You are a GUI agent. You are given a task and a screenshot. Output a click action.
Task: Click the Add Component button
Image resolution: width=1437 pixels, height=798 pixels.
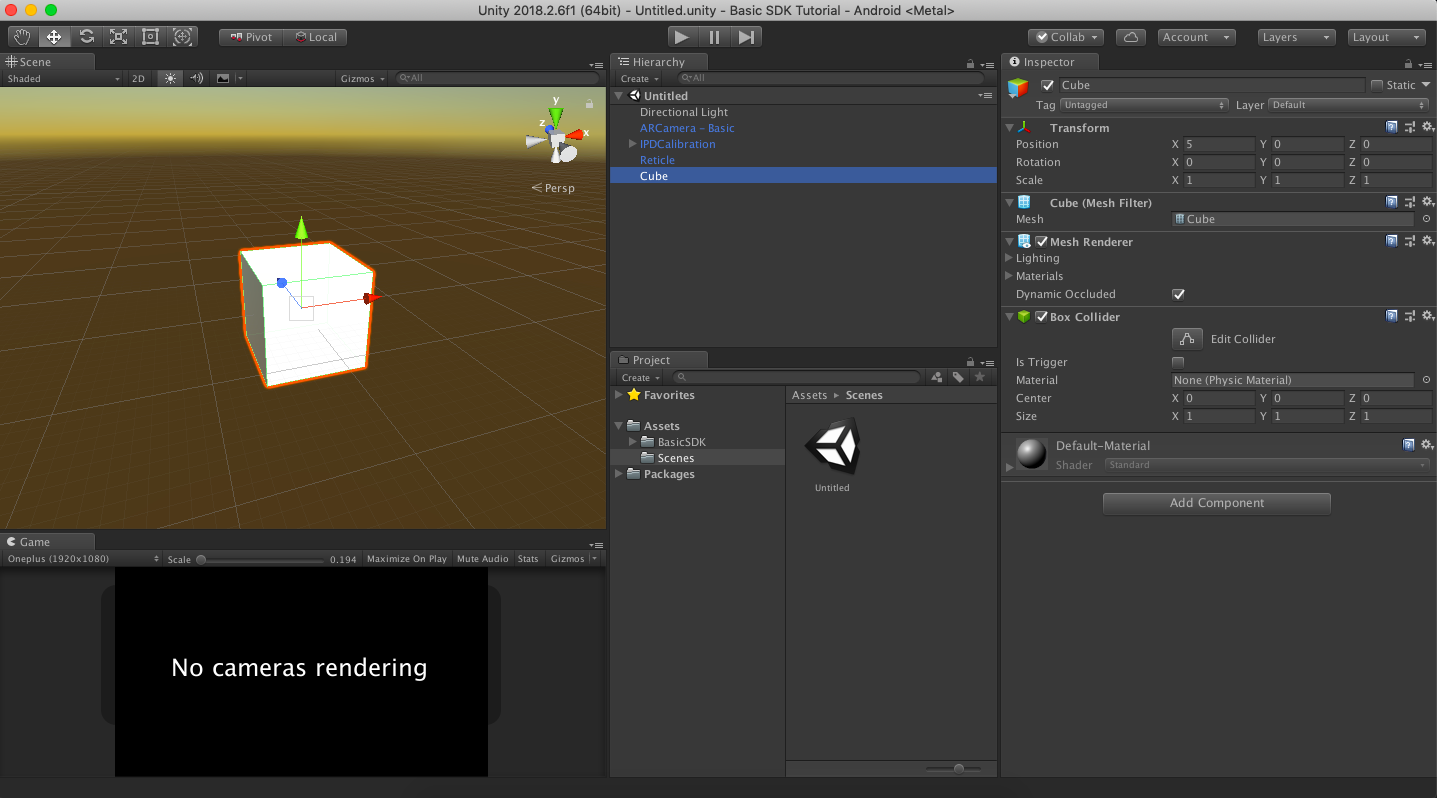pos(1216,503)
